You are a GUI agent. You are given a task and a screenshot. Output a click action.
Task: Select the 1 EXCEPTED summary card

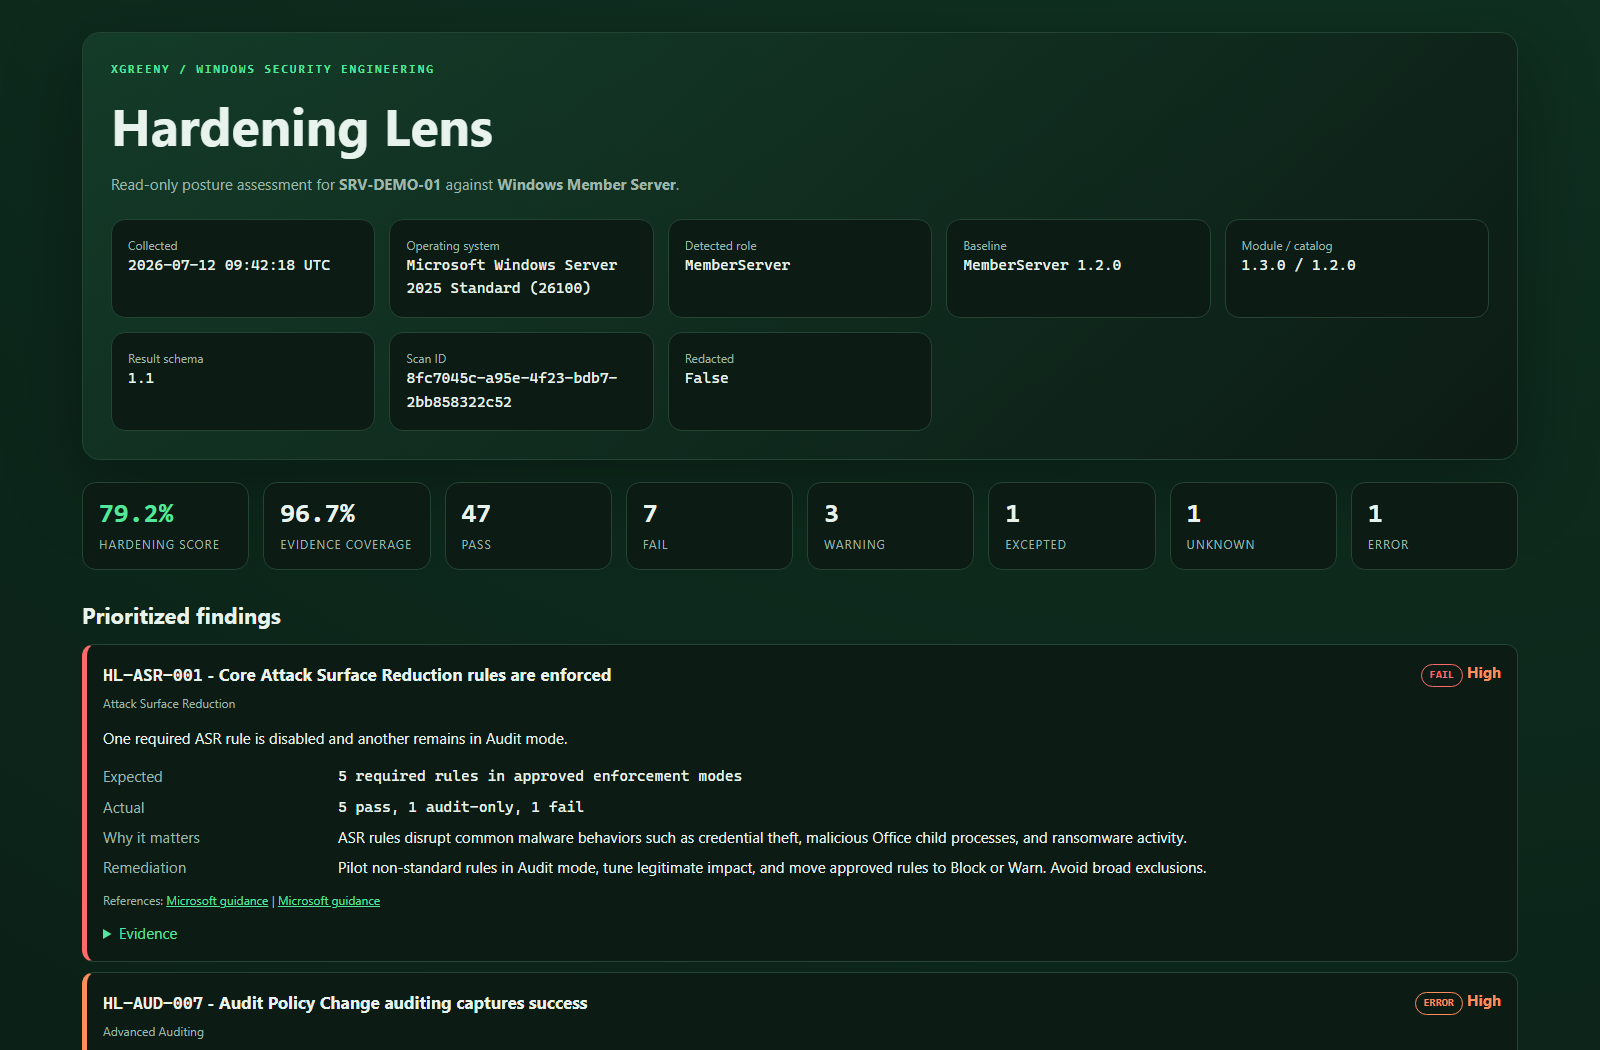point(1071,526)
